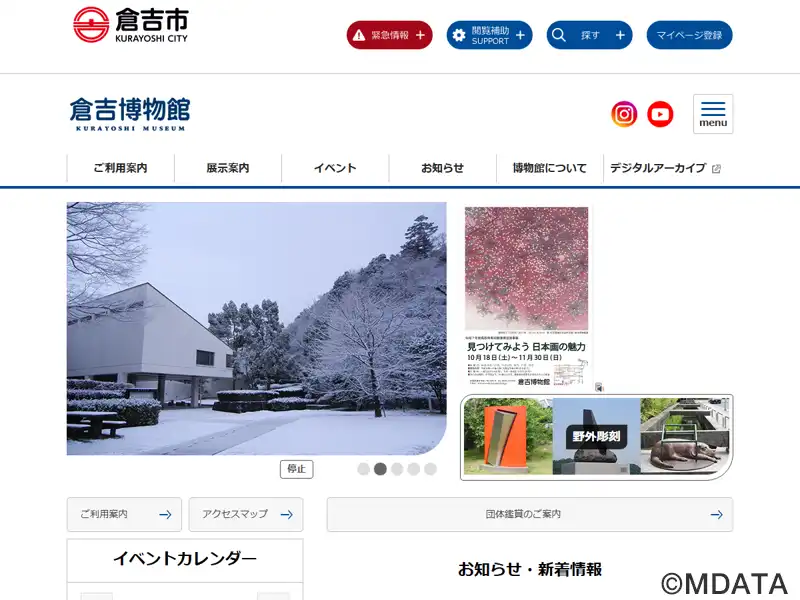800x600 pixels.
Task: Click the Kurayoshi City logo
Action: [131, 24]
